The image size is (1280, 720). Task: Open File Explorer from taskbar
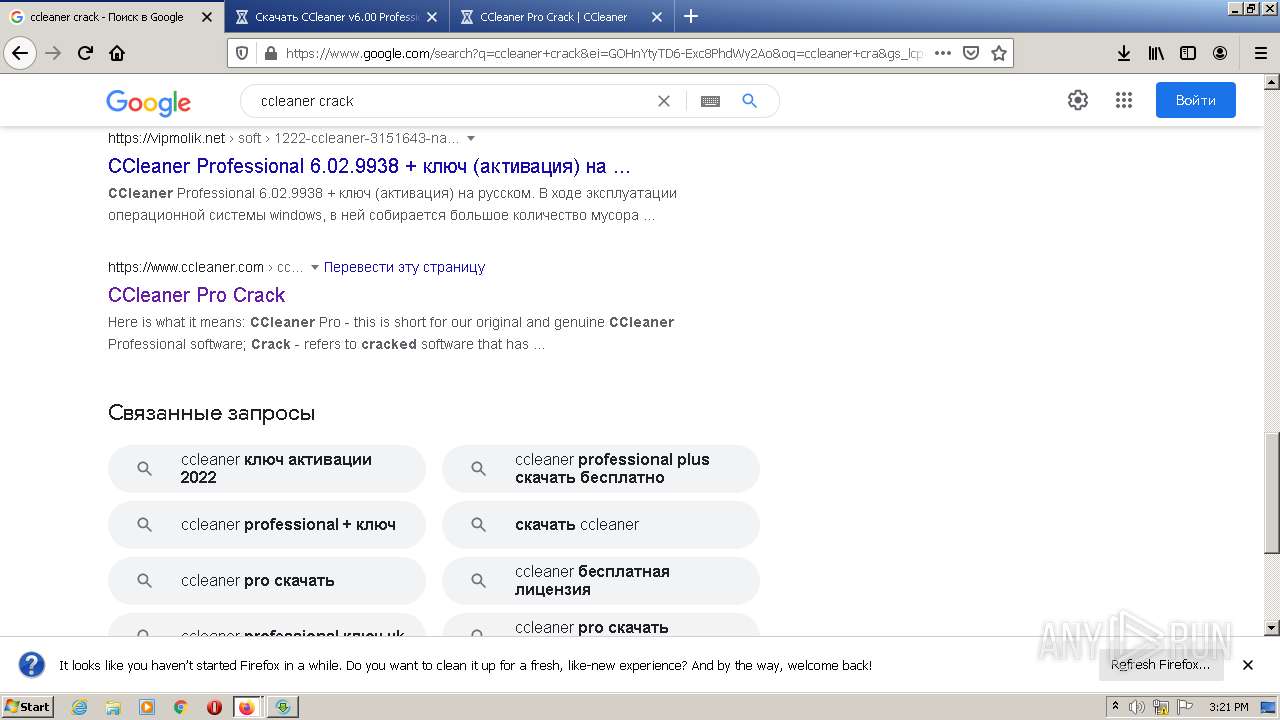pos(113,707)
